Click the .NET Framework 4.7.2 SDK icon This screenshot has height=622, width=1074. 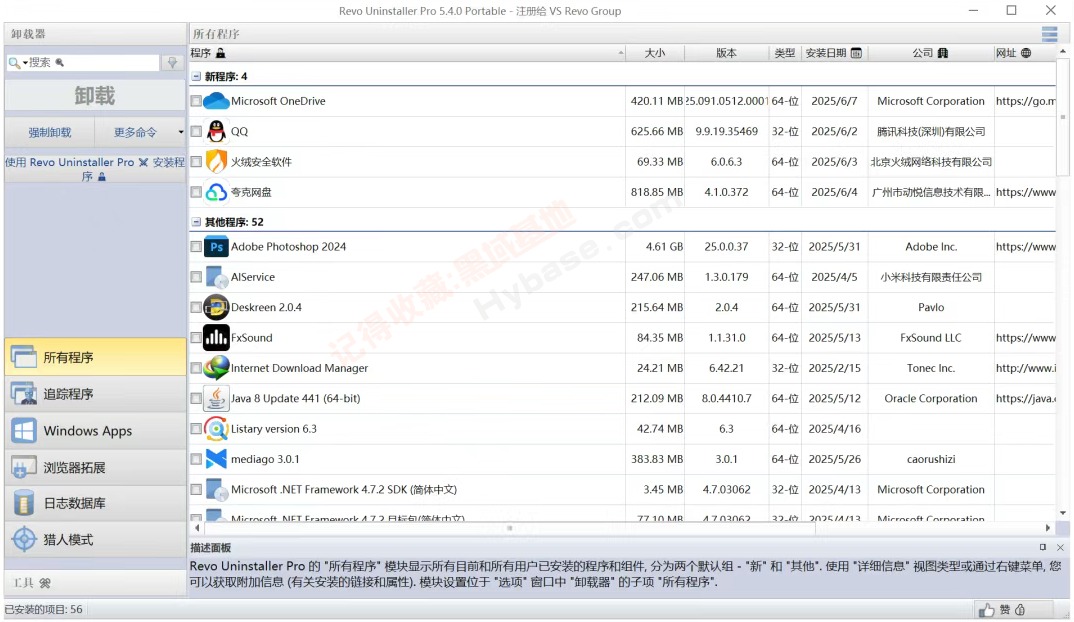pos(216,489)
